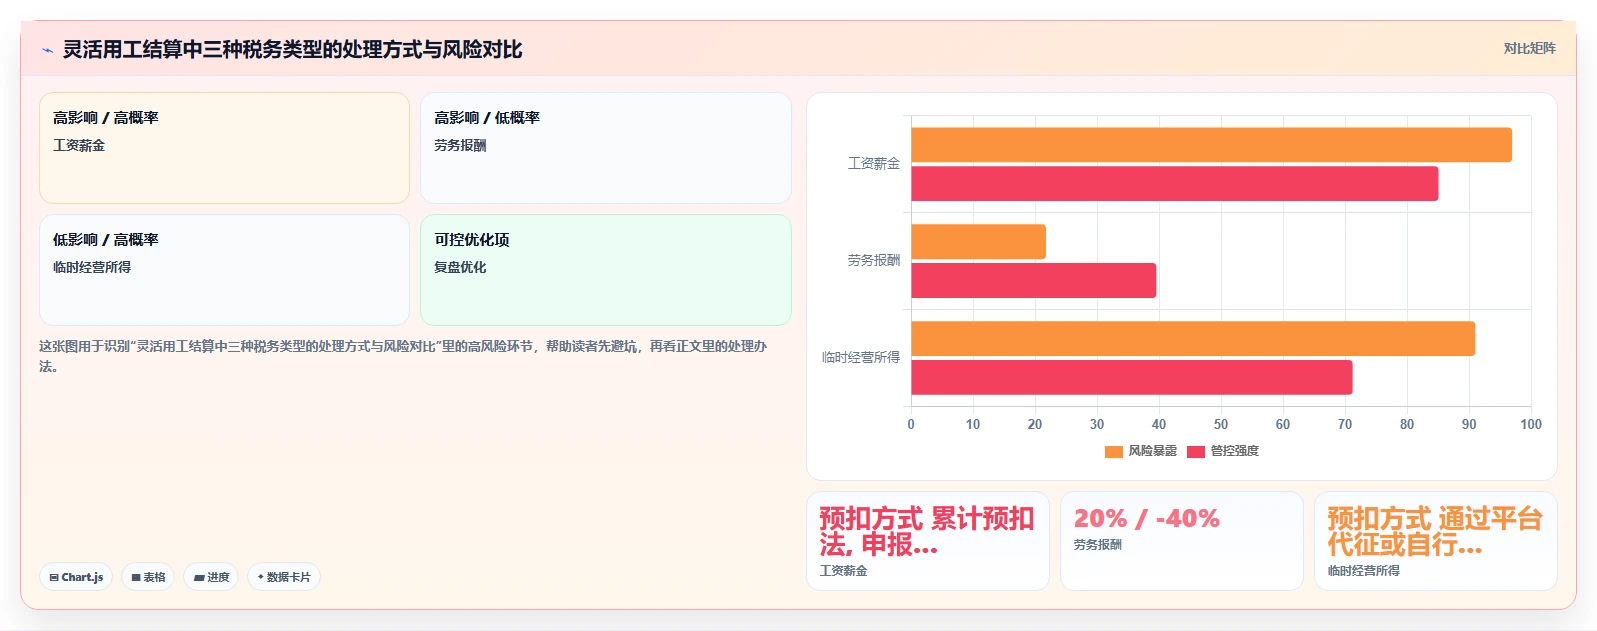The image size is (1597, 631).
Task: Select the 高影响 / 高概率 工资薪金 card
Action: click(x=224, y=148)
